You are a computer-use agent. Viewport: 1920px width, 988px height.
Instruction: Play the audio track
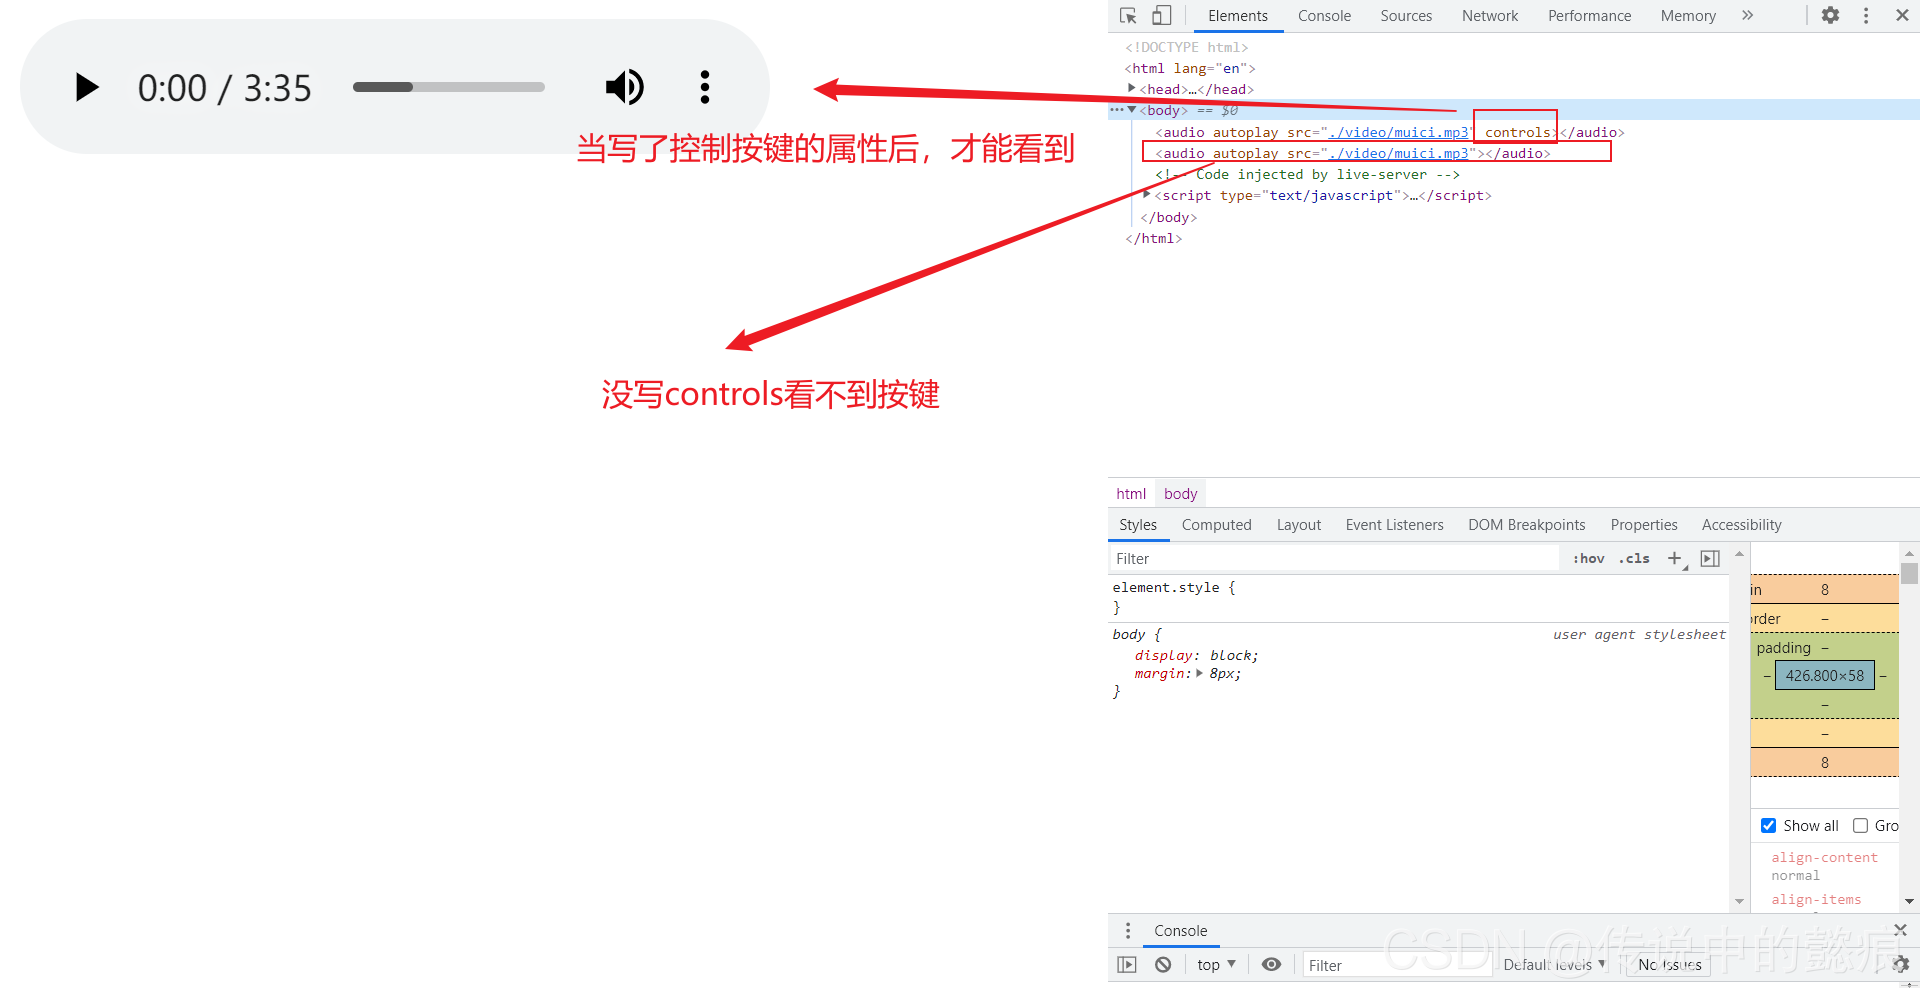88,88
